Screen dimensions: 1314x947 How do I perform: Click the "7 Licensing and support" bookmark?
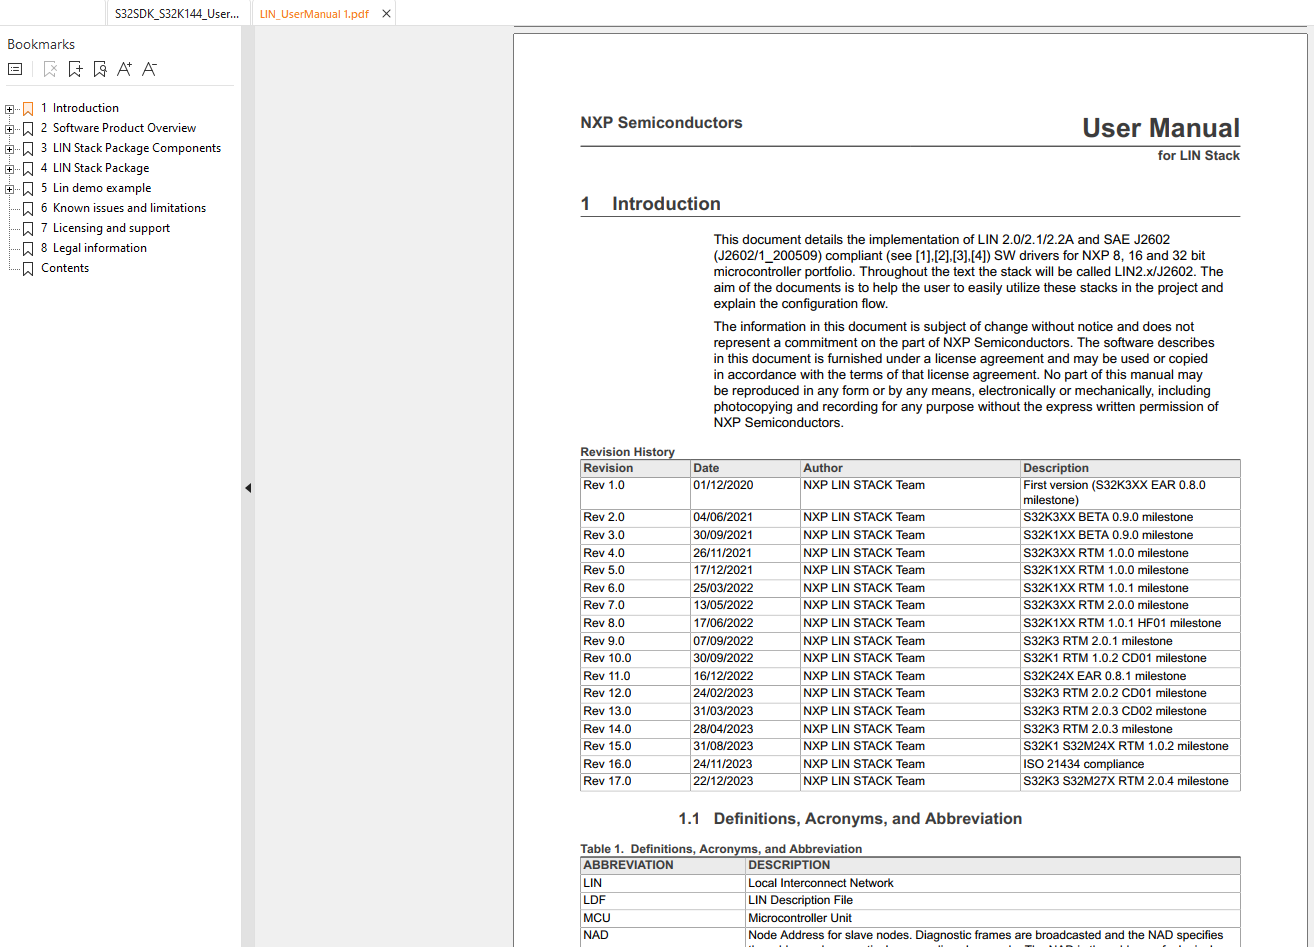[108, 227]
